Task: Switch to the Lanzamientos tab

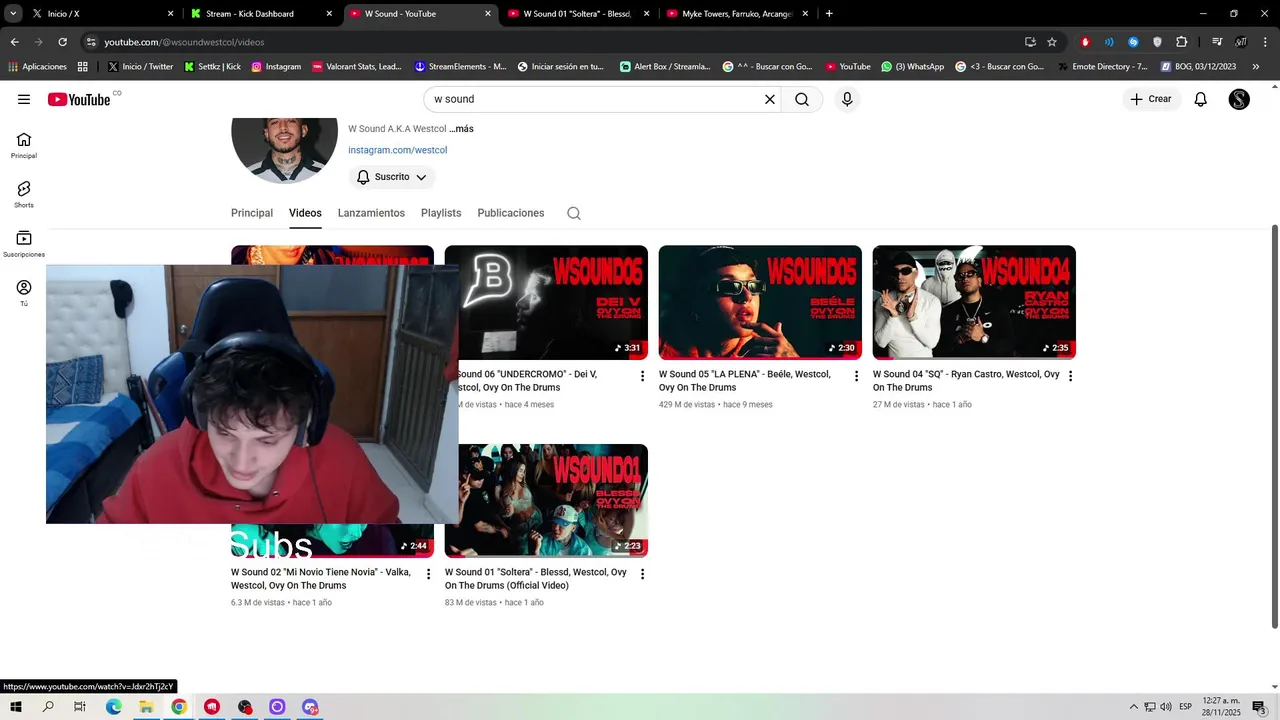Action: tap(371, 213)
